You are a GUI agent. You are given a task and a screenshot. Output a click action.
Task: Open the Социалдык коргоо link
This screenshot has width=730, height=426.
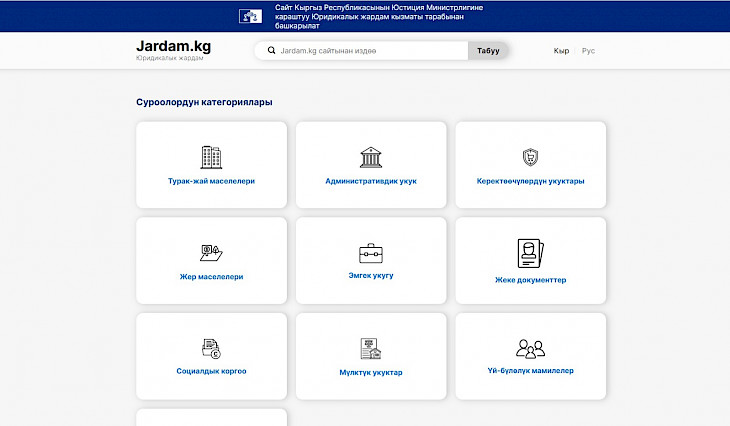coord(211,371)
